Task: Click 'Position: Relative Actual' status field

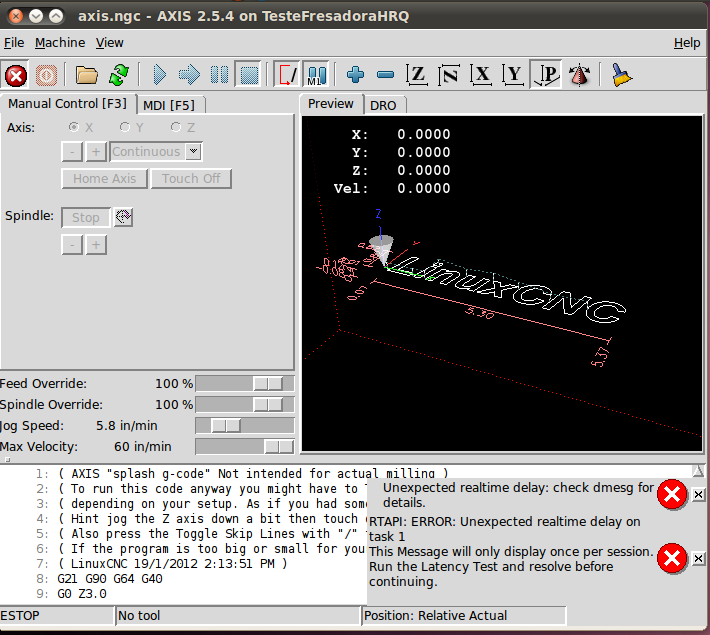Action: [x=464, y=616]
